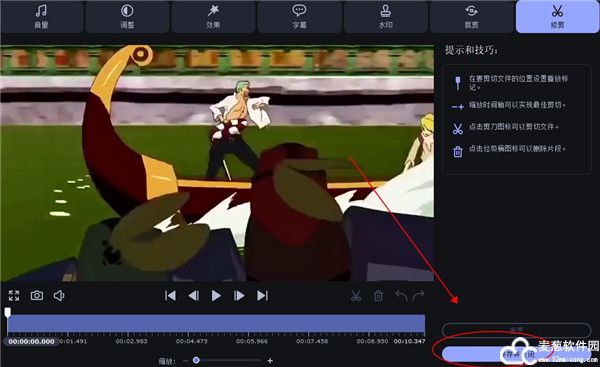600x367 pixels.
Task: Delete the segment with the trash icon below preview
Action: click(x=378, y=296)
